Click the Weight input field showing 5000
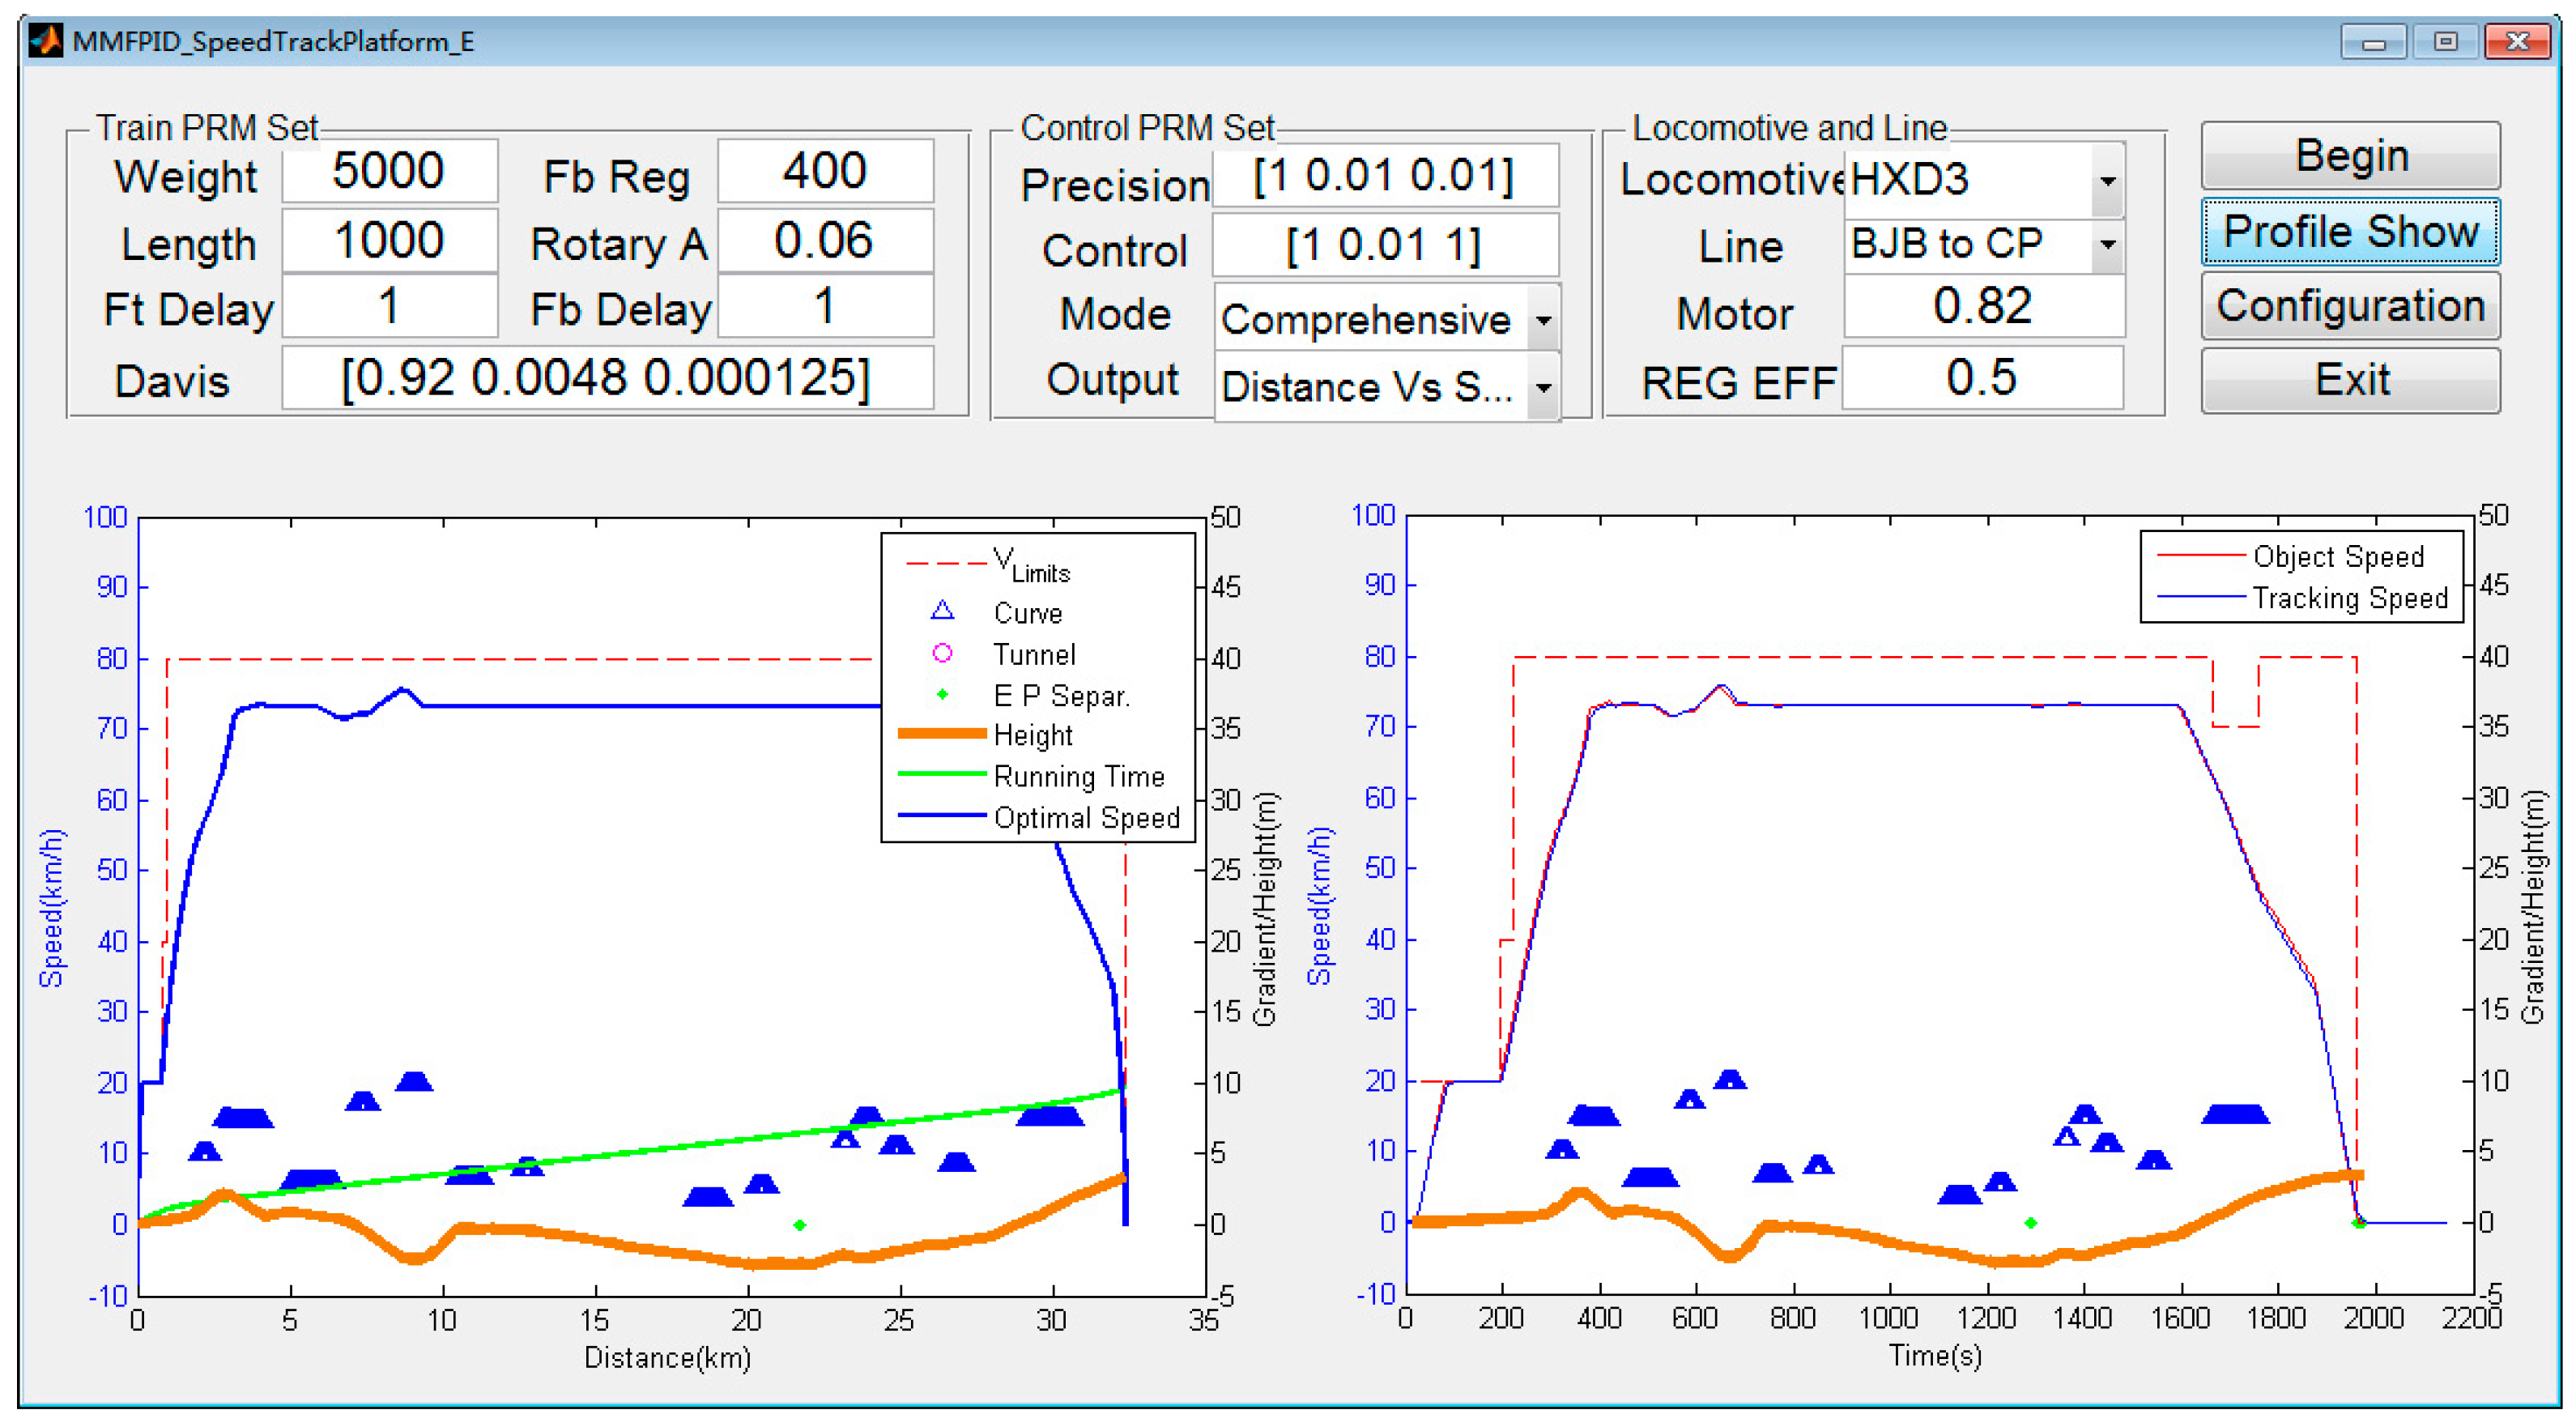This screenshot has width=2576, height=1427. 389,171
